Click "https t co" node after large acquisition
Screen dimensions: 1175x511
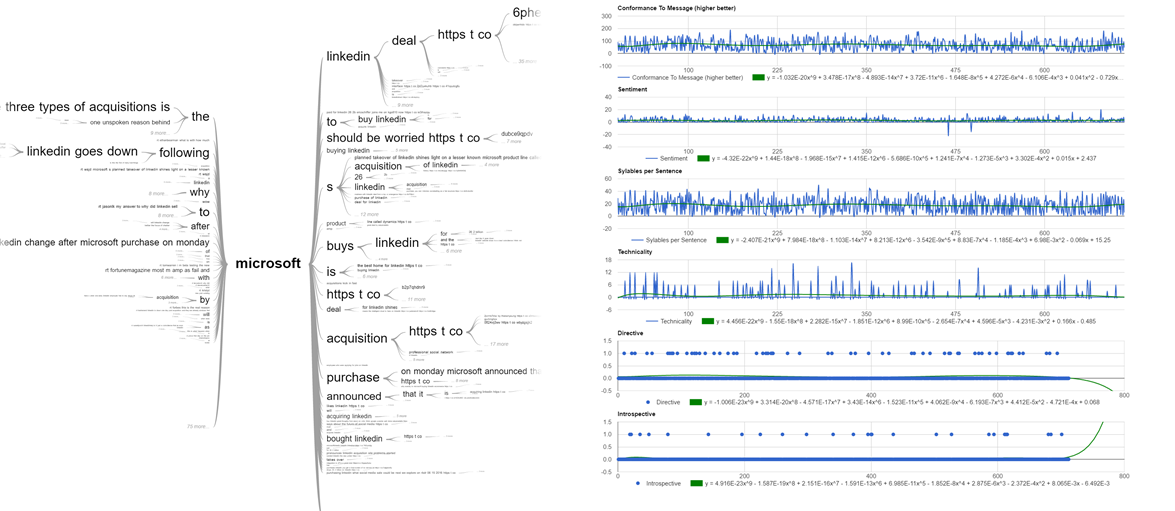pyautogui.click(x=436, y=331)
